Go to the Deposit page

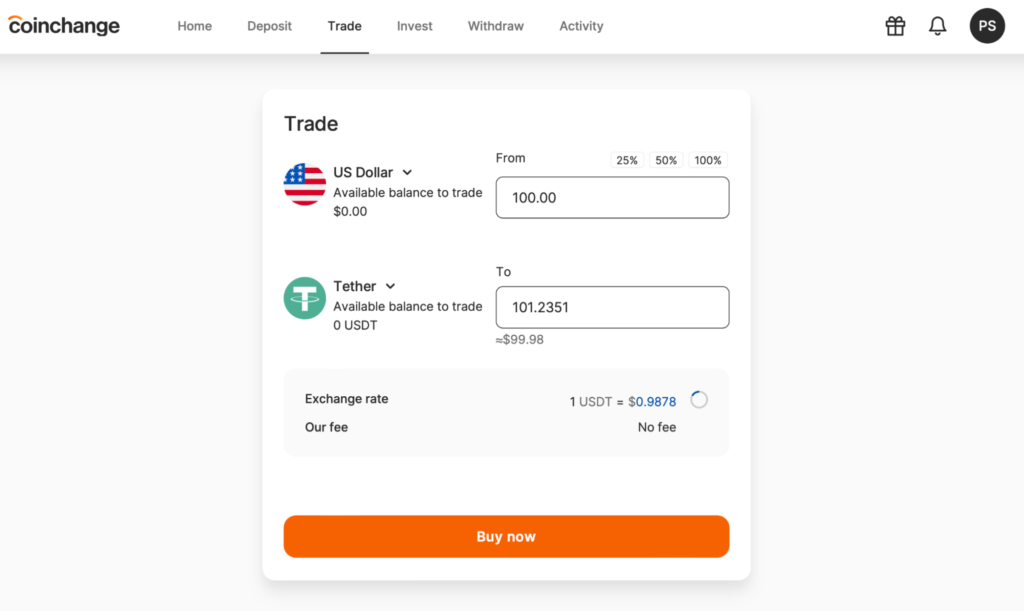(269, 26)
